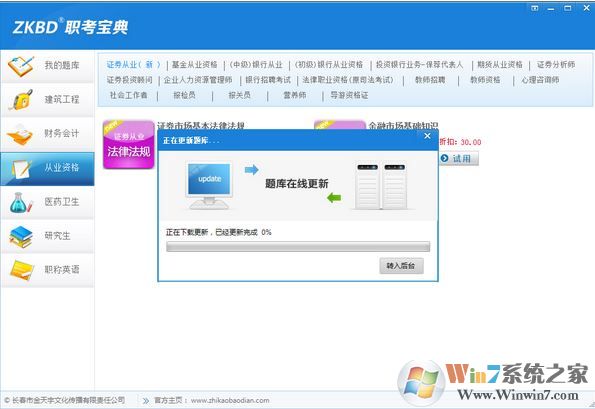
Task: Open the 法律法规 pink course thumbnail
Action: click(128, 145)
